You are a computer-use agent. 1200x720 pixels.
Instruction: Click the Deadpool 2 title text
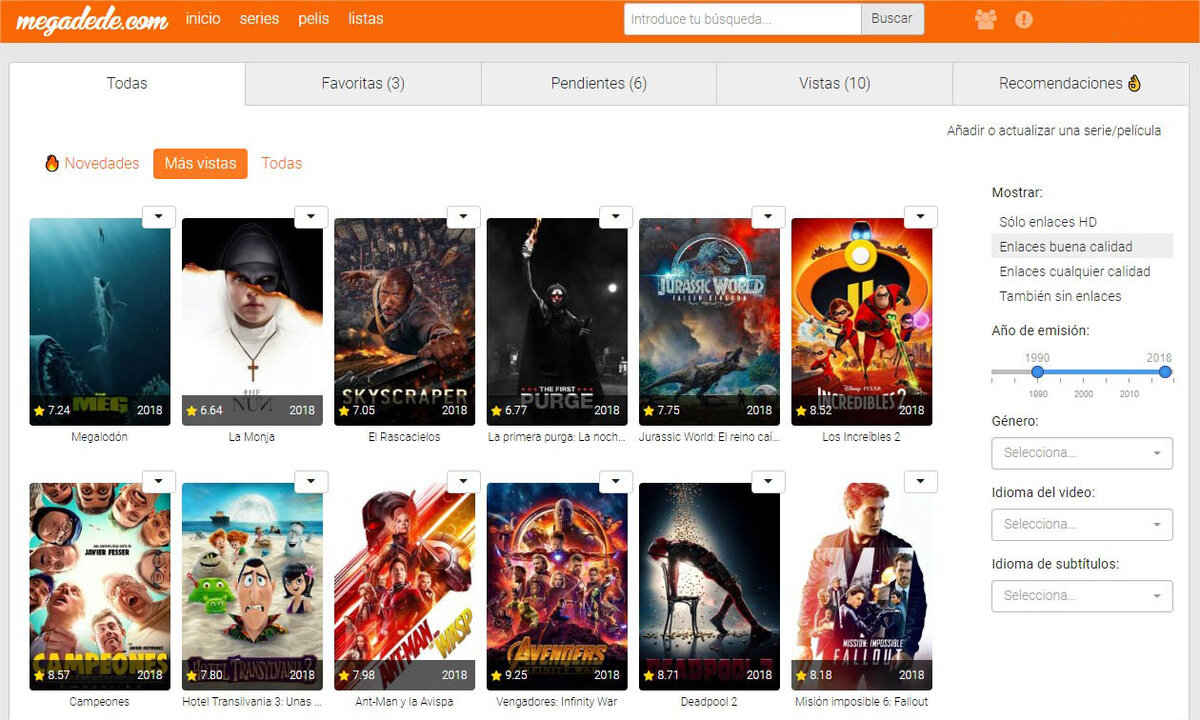[709, 702]
